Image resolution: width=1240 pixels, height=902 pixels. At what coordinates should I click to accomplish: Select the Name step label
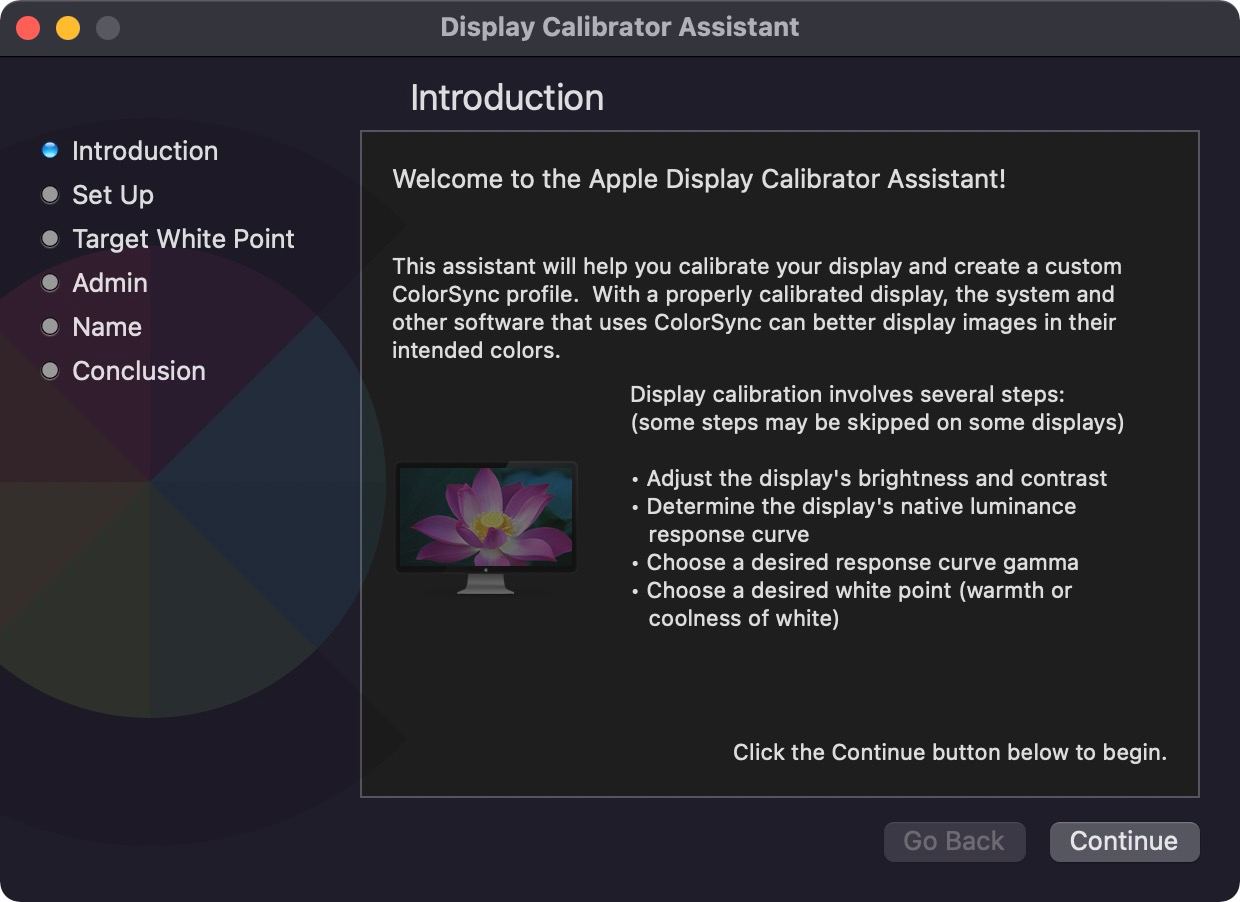click(107, 327)
